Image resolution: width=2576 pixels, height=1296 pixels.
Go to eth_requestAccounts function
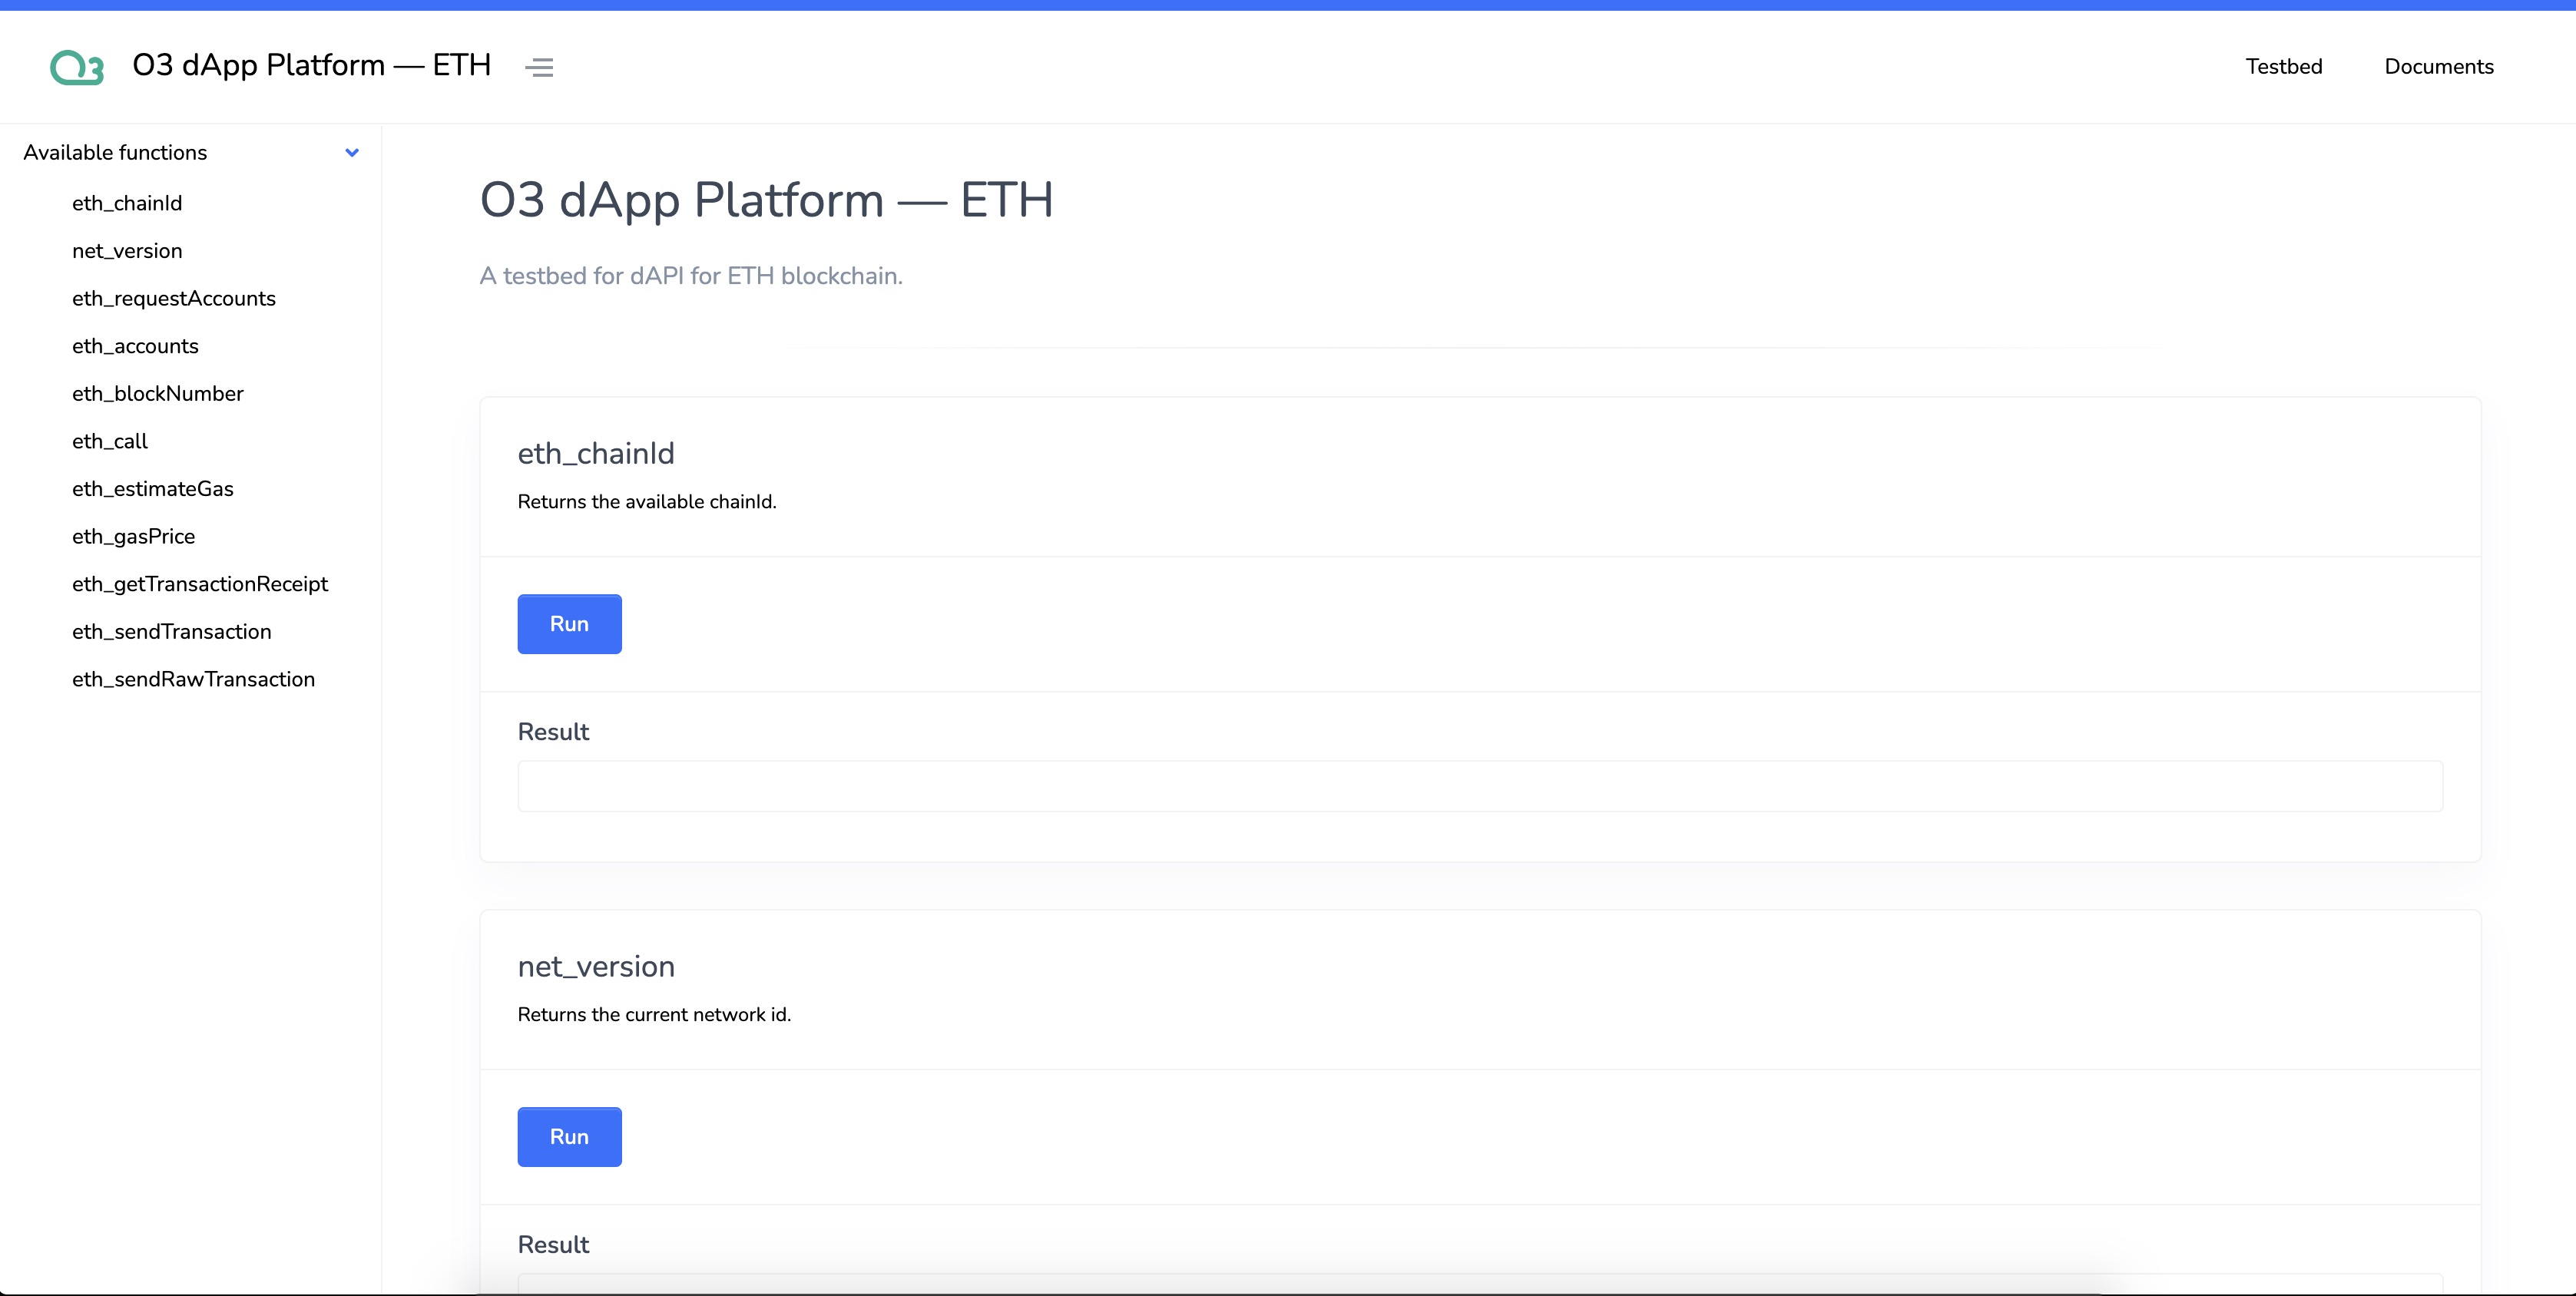pos(174,299)
